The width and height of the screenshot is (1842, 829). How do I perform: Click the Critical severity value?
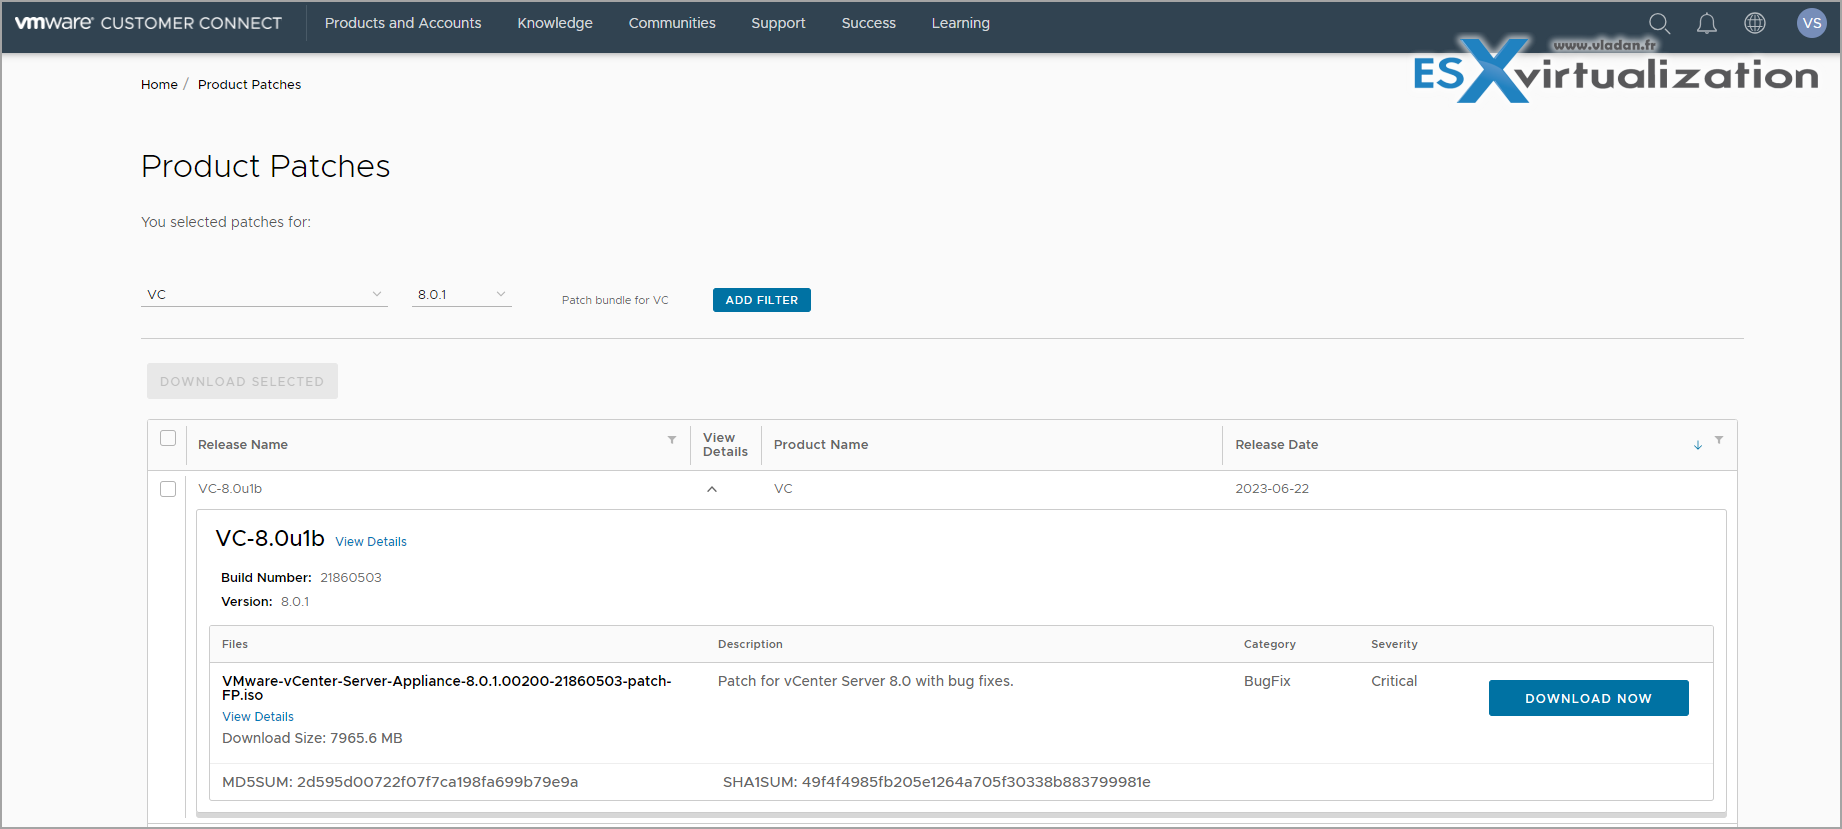1394,681
